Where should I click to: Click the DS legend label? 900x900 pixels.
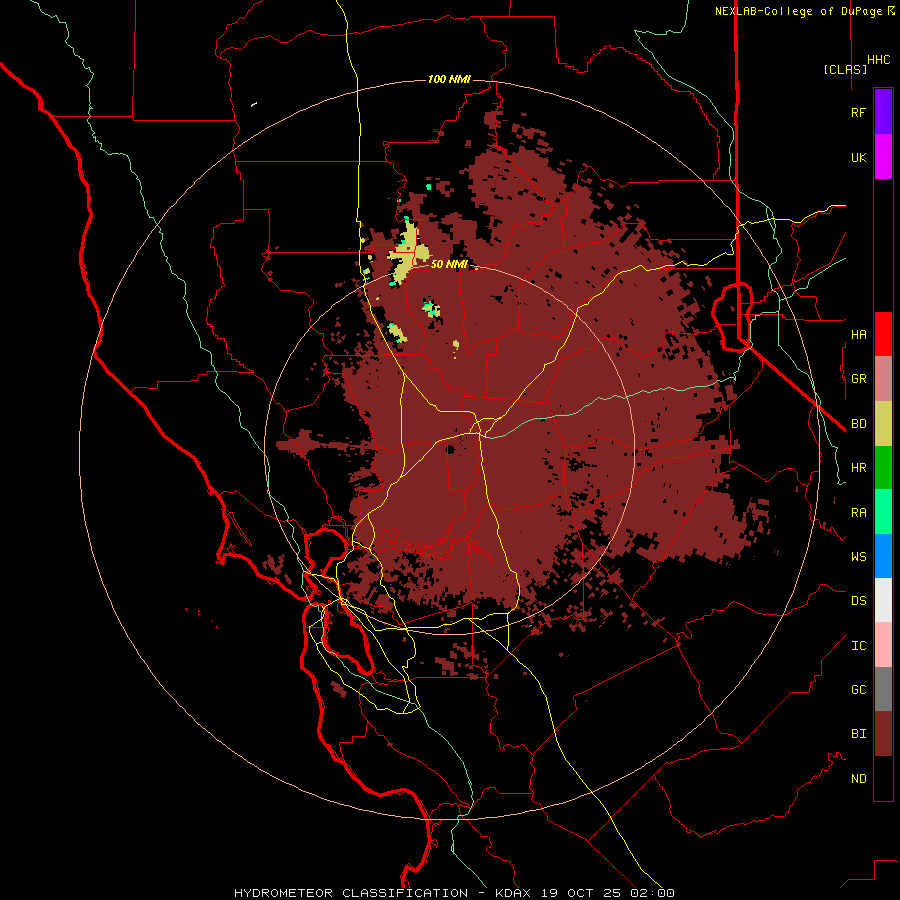point(859,601)
